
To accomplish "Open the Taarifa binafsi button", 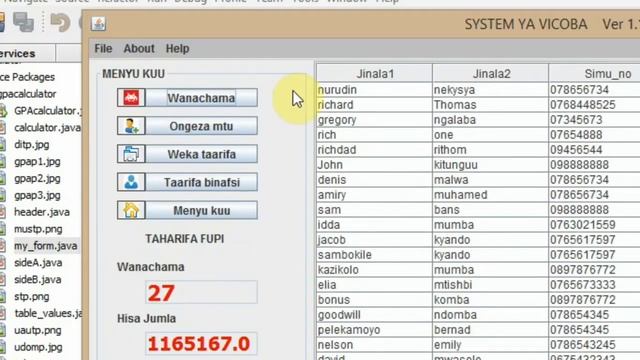I will [202, 182].
